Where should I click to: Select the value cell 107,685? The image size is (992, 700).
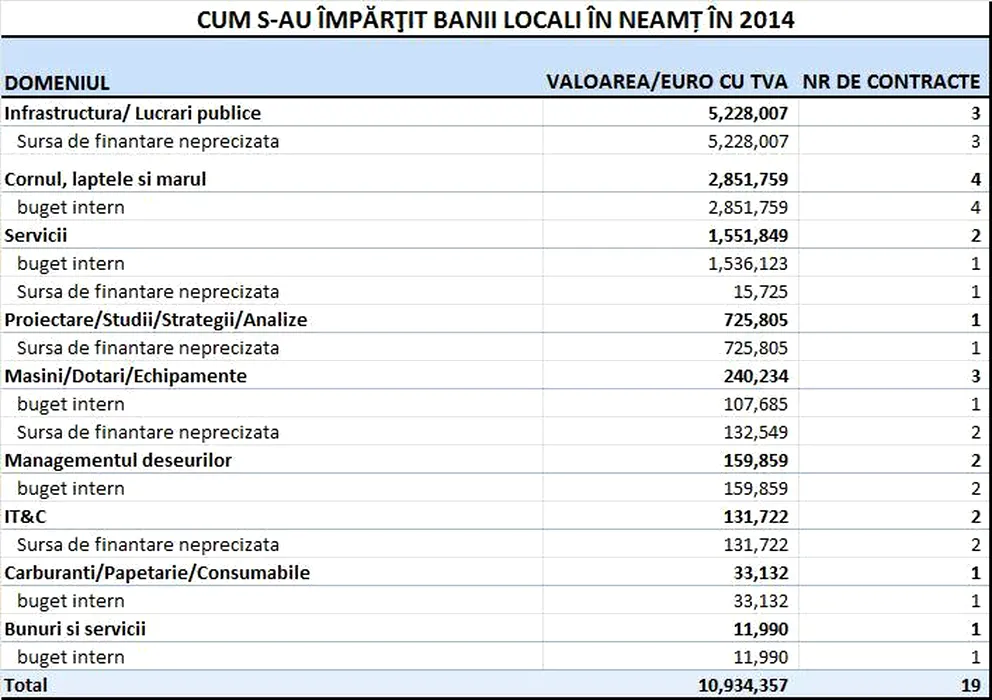click(x=755, y=404)
